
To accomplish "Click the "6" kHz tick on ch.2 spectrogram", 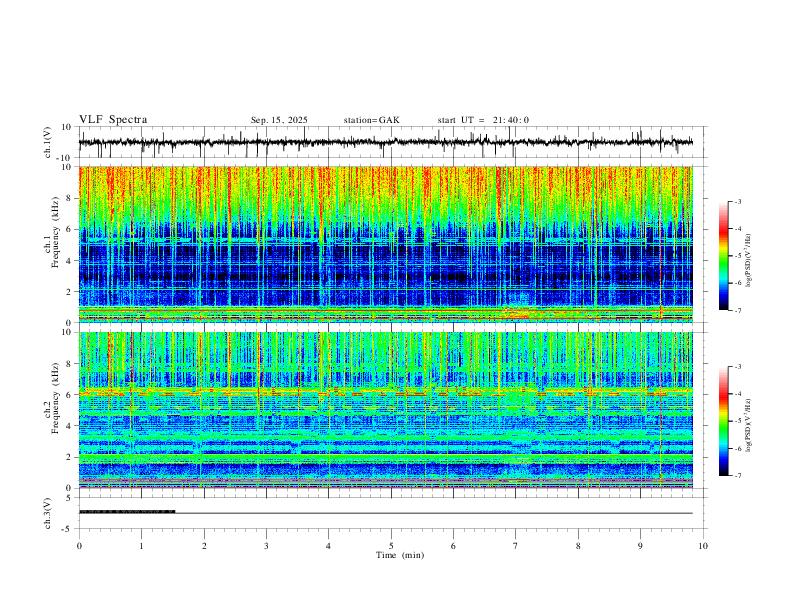I will coord(69,394).
